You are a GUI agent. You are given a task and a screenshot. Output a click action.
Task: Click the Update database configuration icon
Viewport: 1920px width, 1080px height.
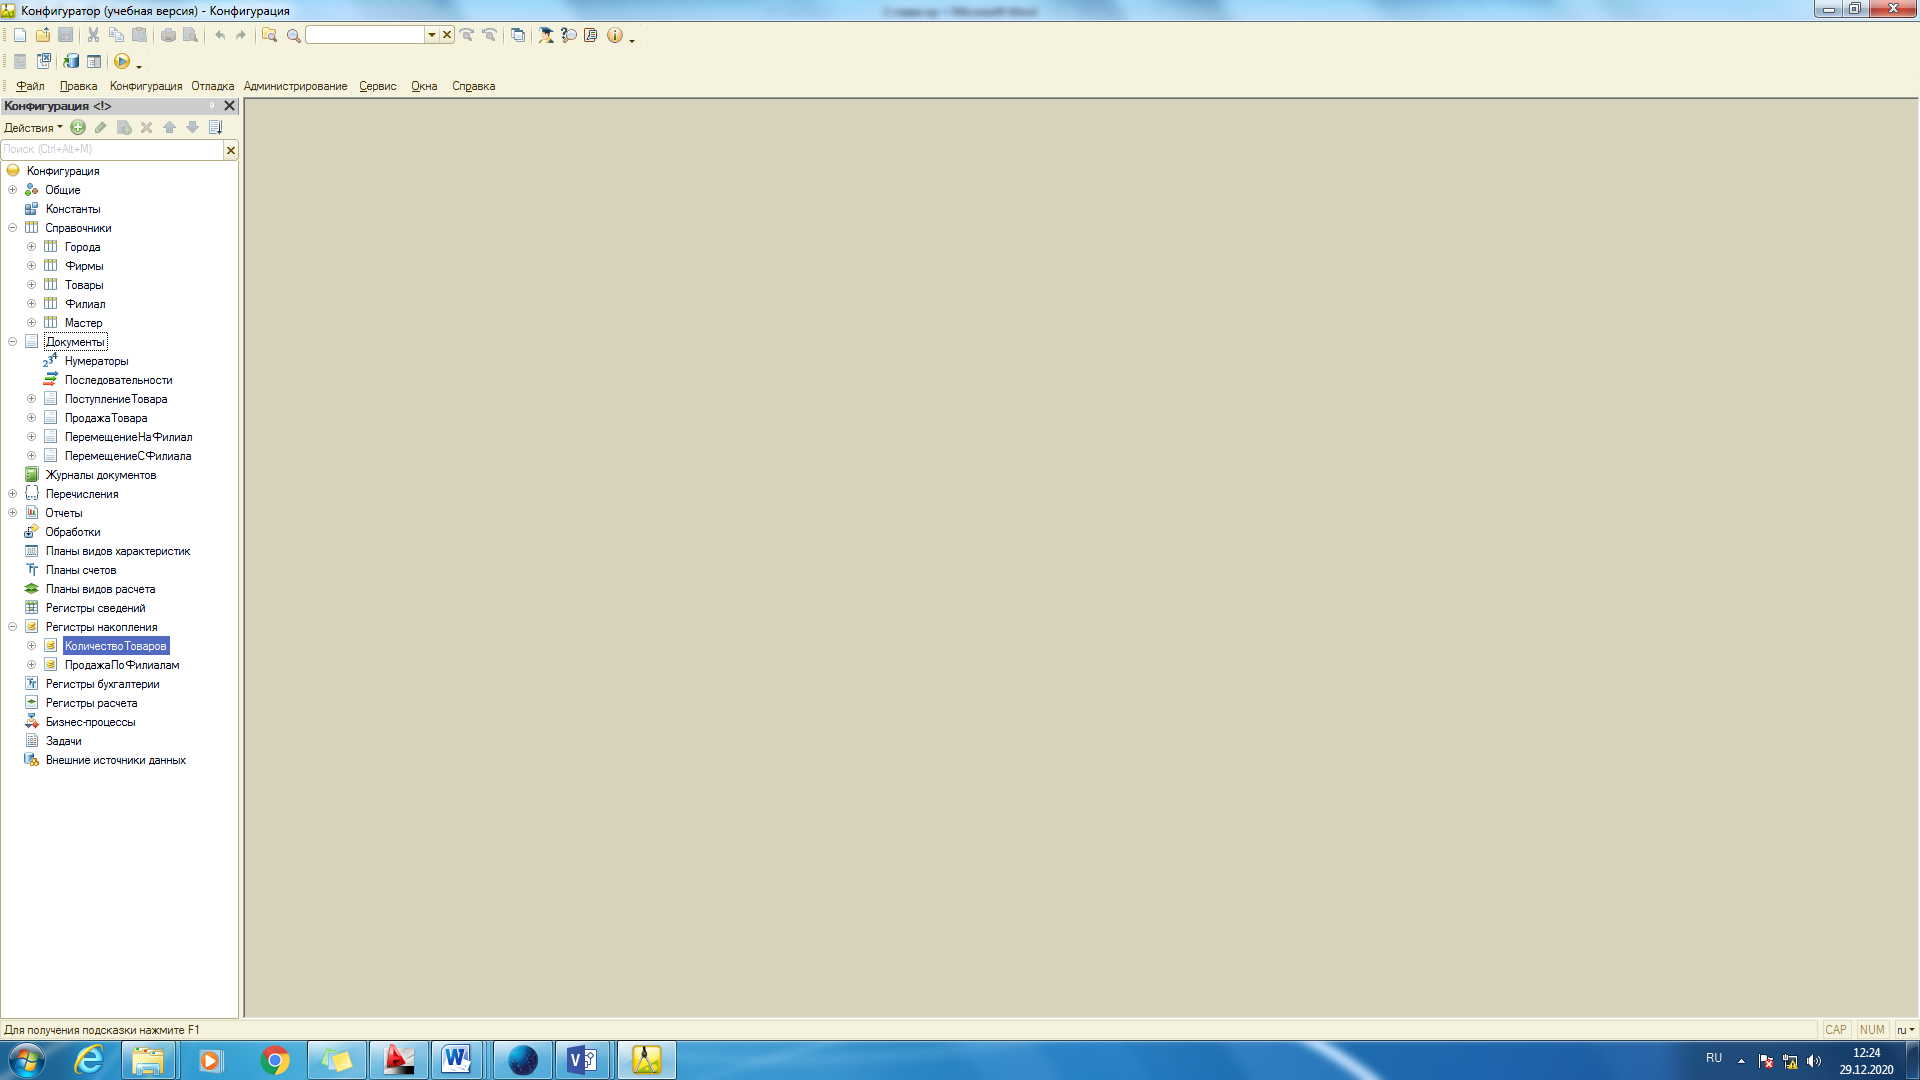coord(71,62)
